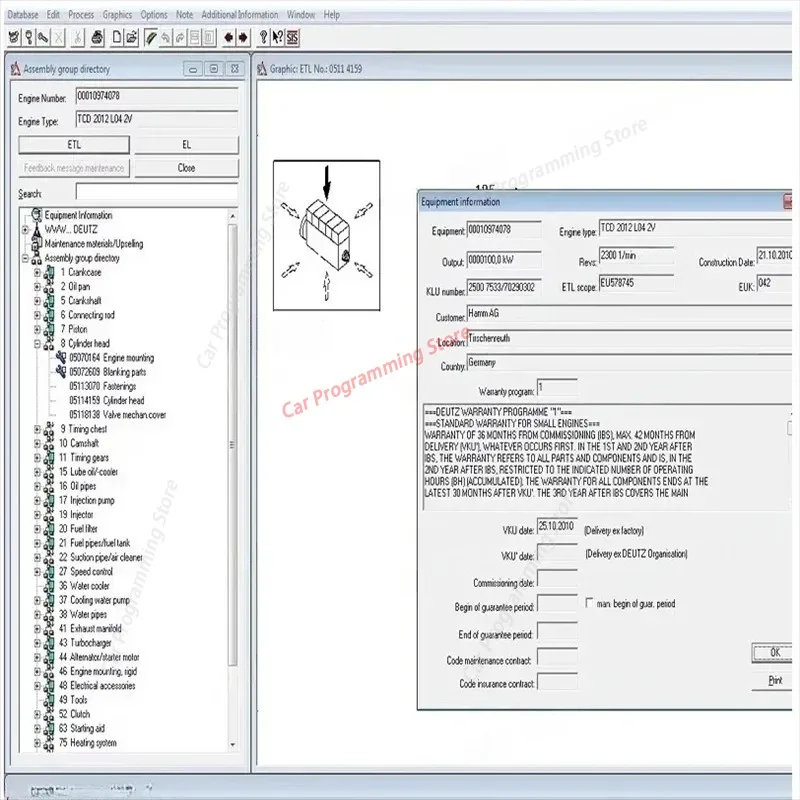Viewport: 800px width, 800px height.
Task: Click the printer icon in toolbar
Action: click(x=97, y=37)
